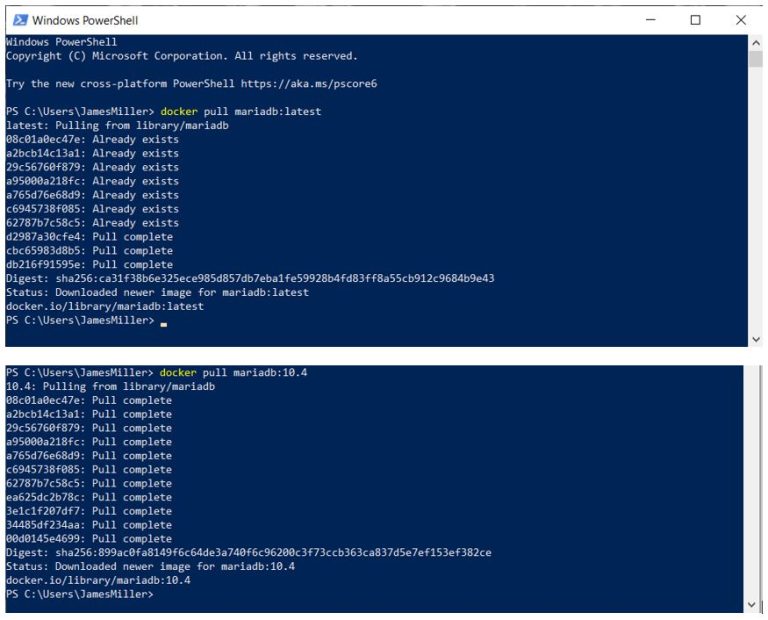This screenshot has height=620, width=768.
Task: Click the 'docker.io/library/mariadb:10.4' line
Action: [98, 580]
